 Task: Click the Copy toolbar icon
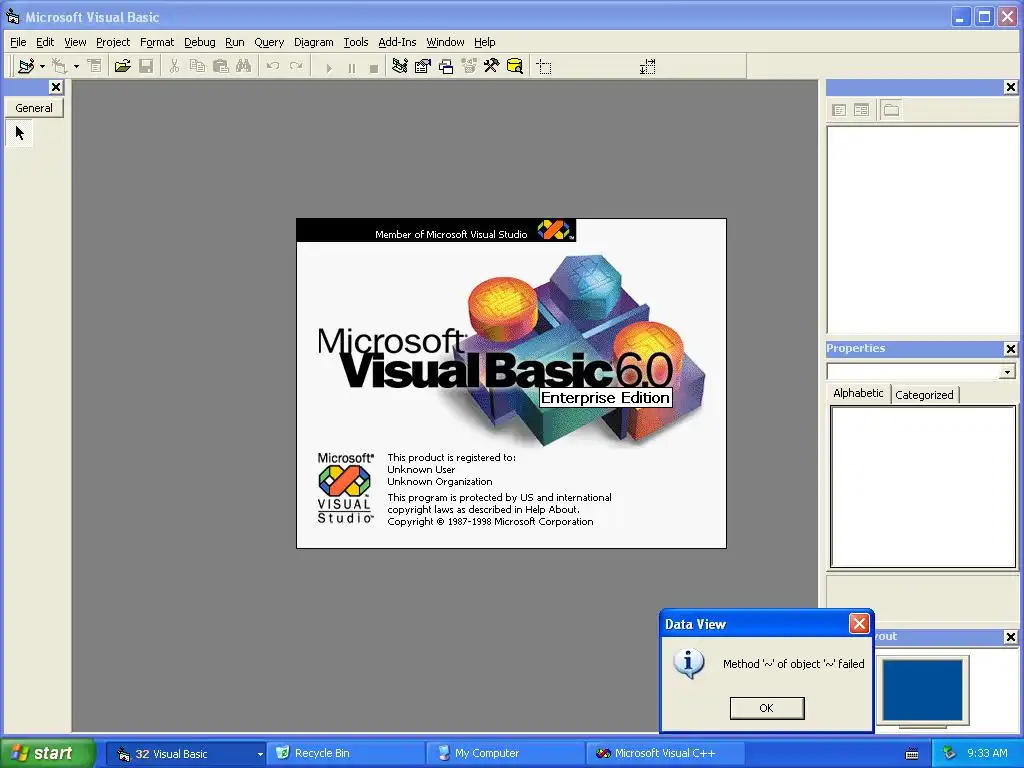[197, 66]
